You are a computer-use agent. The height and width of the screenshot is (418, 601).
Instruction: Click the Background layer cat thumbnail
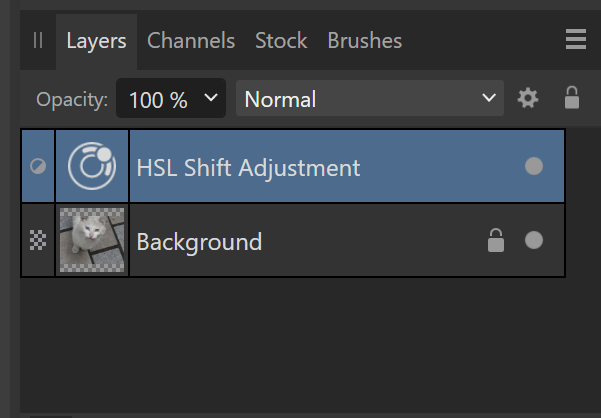pos(92,240)
